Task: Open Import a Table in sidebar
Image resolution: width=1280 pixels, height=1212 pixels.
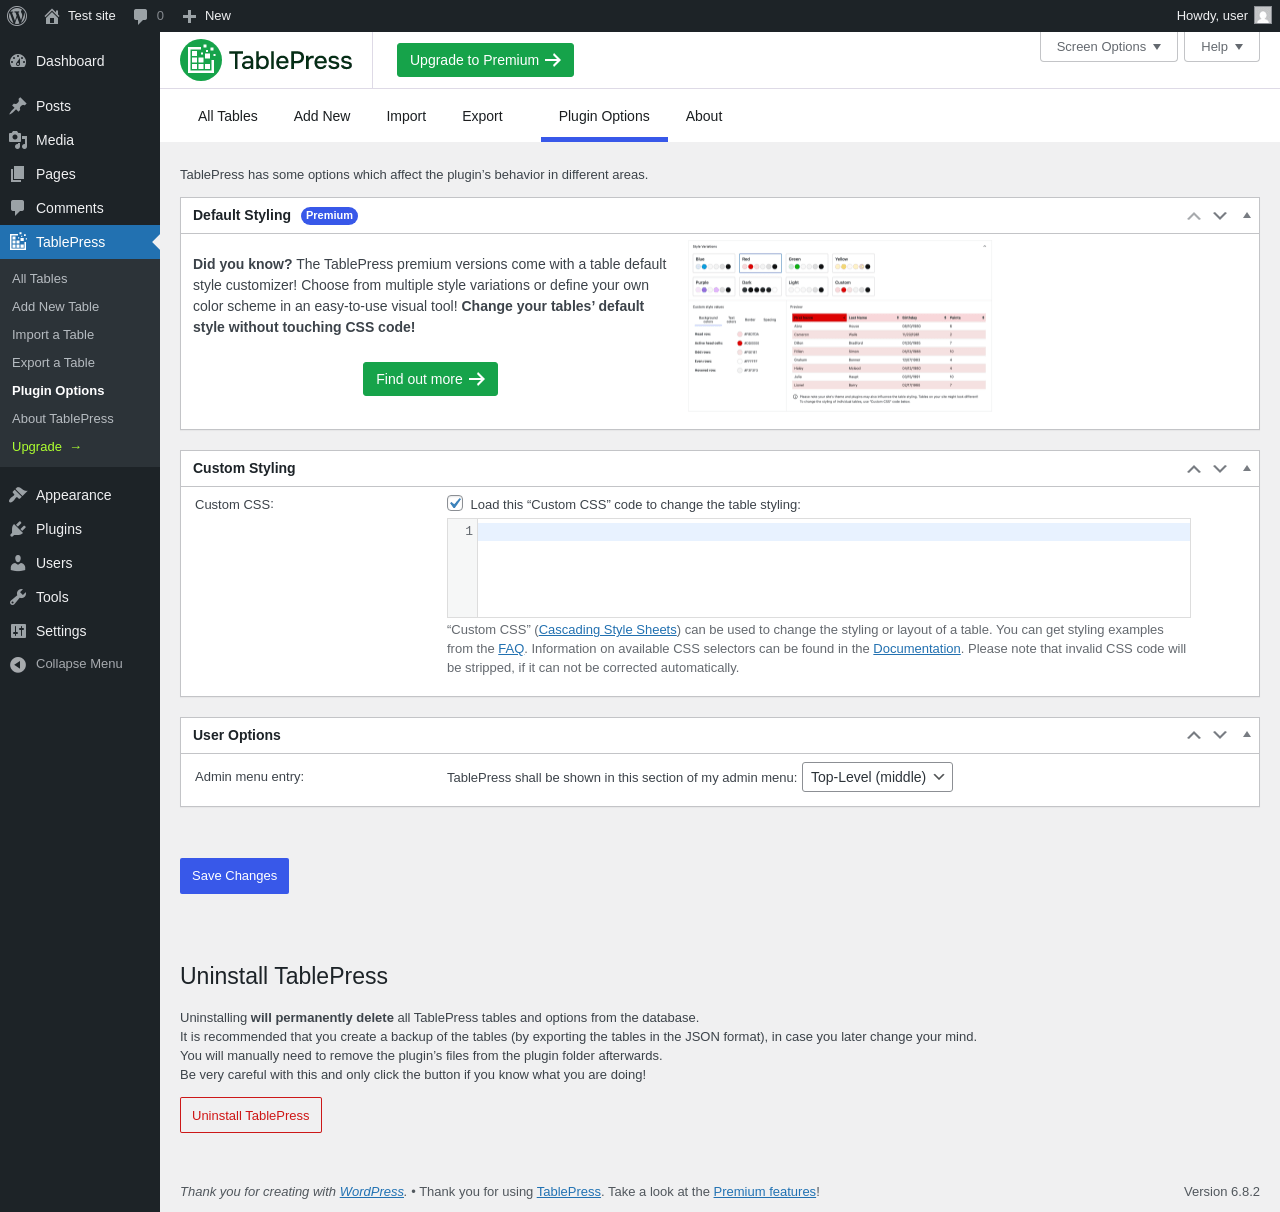Action: (53, 335)
